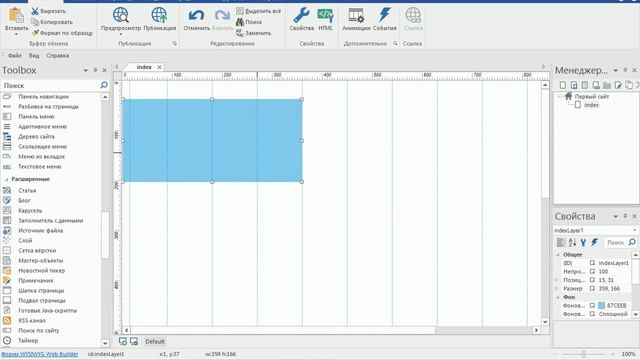The image size is (640, 360).
Task: Click the Properties search field
Action: click(616, 242)
